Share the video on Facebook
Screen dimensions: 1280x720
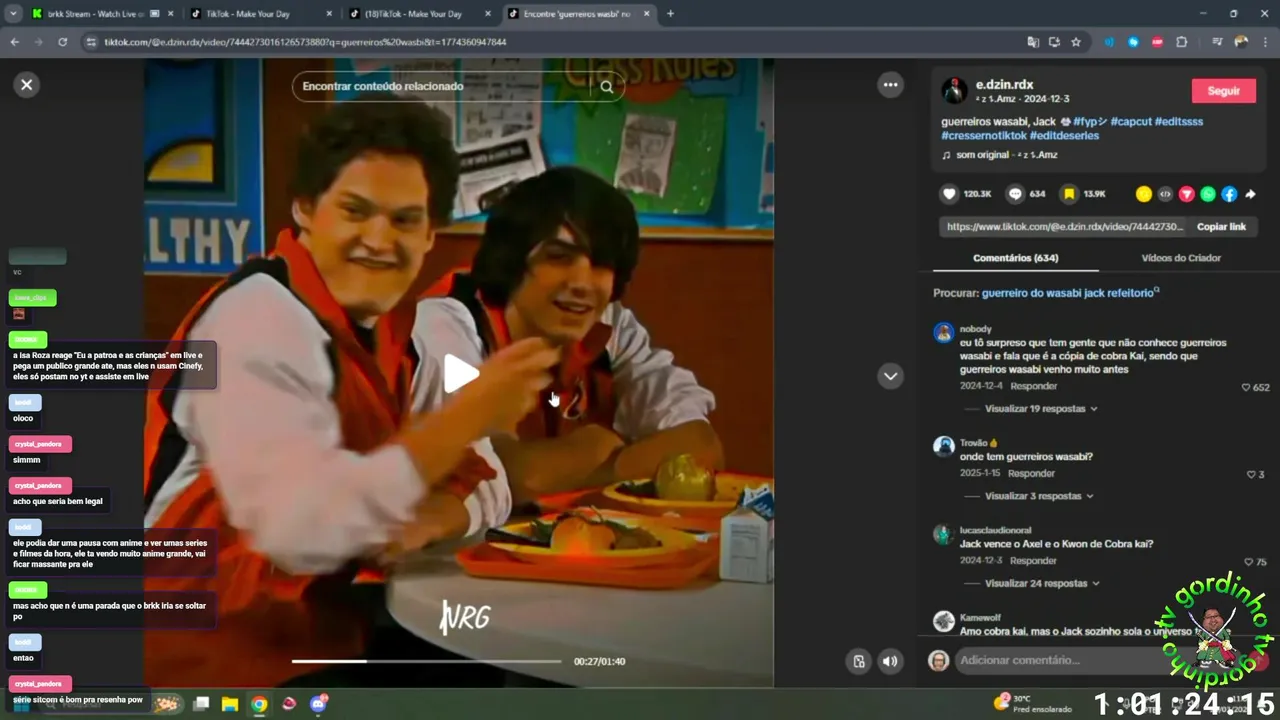click(1229, 194)
